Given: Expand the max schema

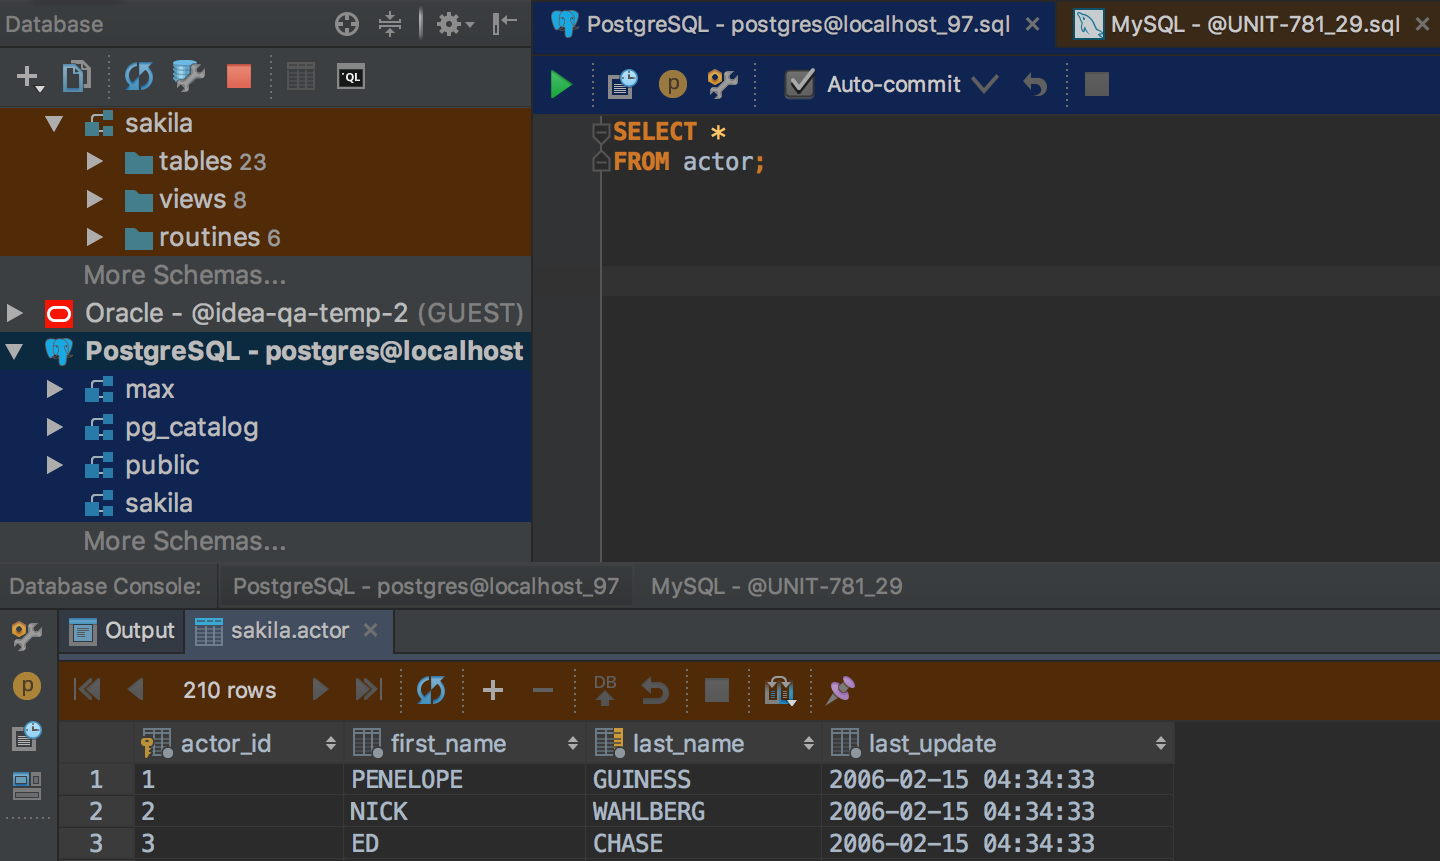Looking at the screenshot, I should point(55,389).
